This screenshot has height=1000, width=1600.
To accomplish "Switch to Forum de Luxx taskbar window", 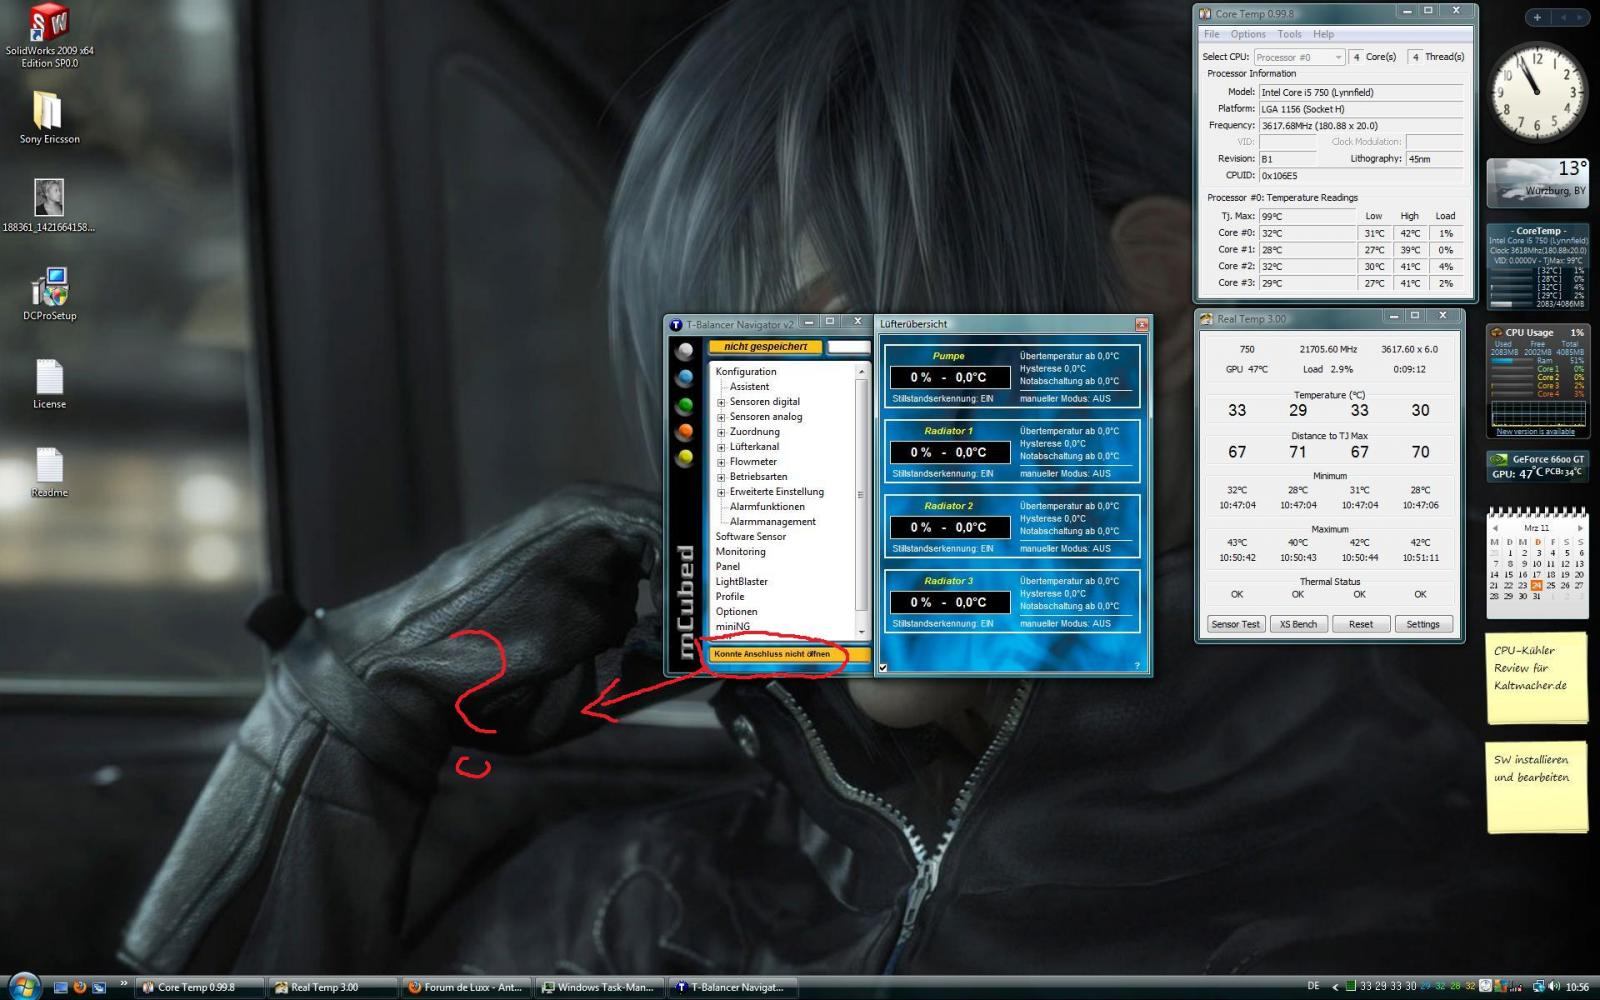I will (465, 987).
